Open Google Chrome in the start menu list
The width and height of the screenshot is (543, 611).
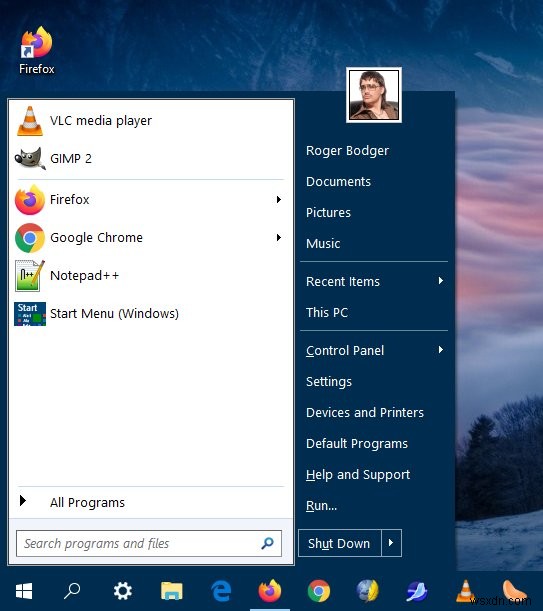pyautogui.click(x=150, y=238)
